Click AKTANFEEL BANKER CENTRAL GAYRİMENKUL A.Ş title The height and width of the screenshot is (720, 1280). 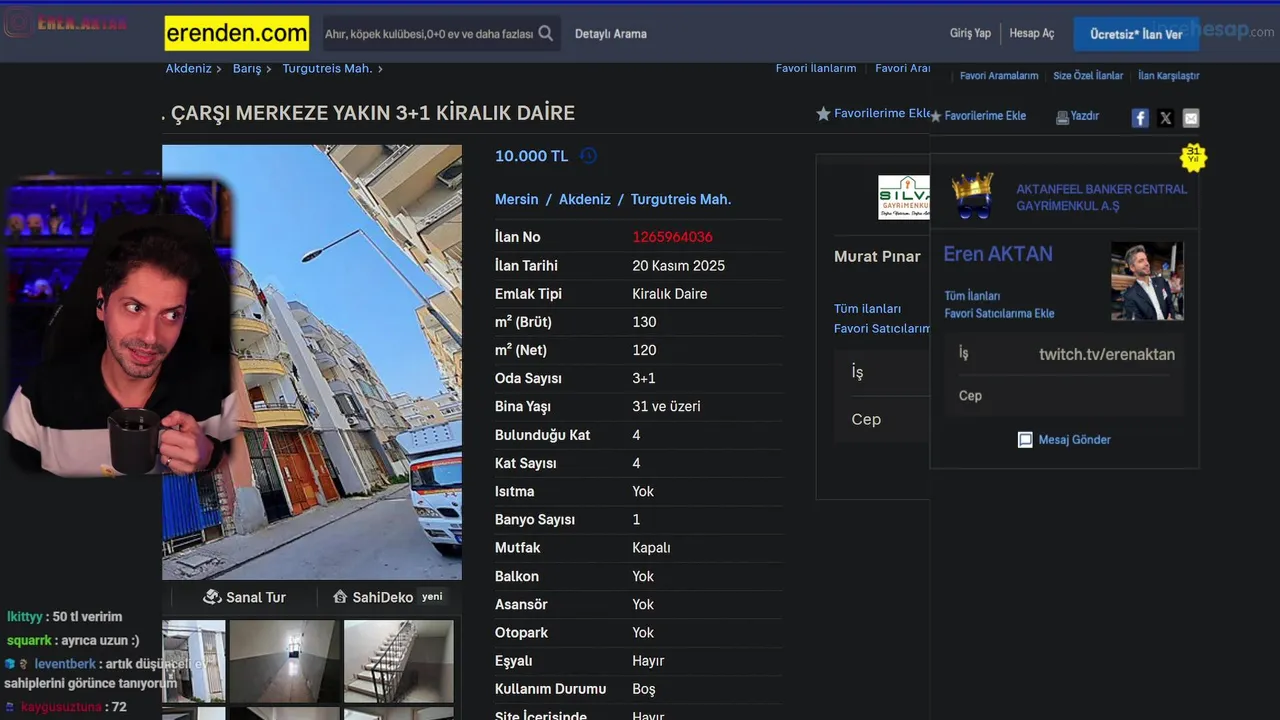coord(1101,197)
